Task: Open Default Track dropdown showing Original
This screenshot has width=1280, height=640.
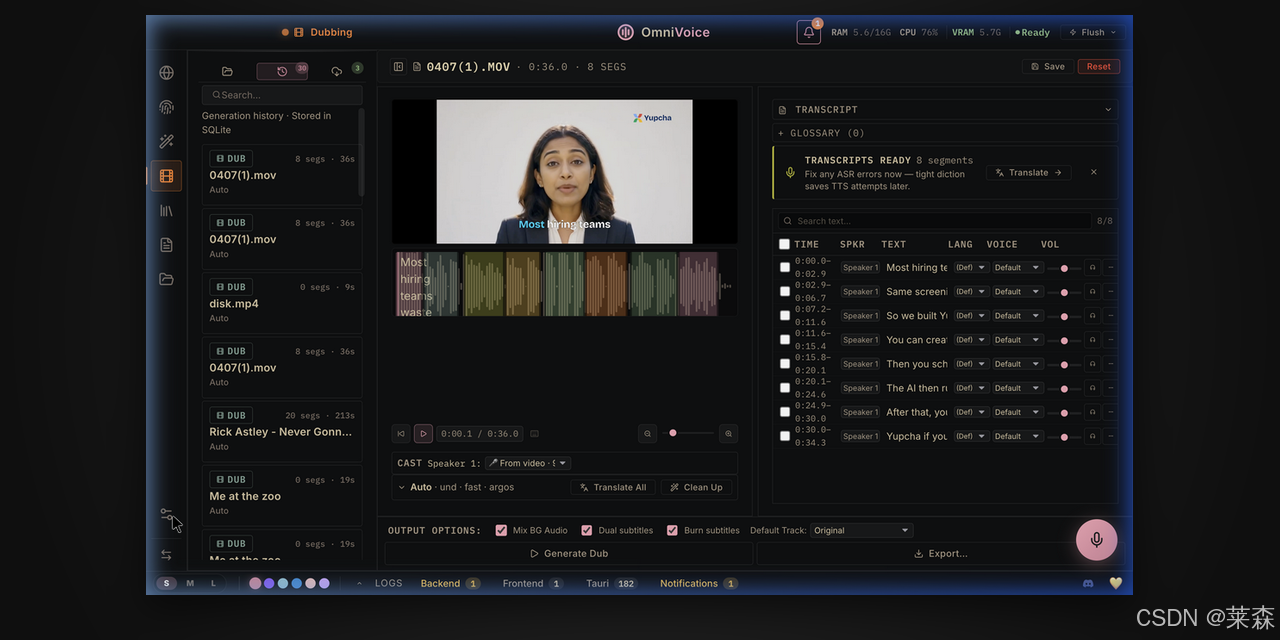Action: pyautogui.click(x=861, y=531)
